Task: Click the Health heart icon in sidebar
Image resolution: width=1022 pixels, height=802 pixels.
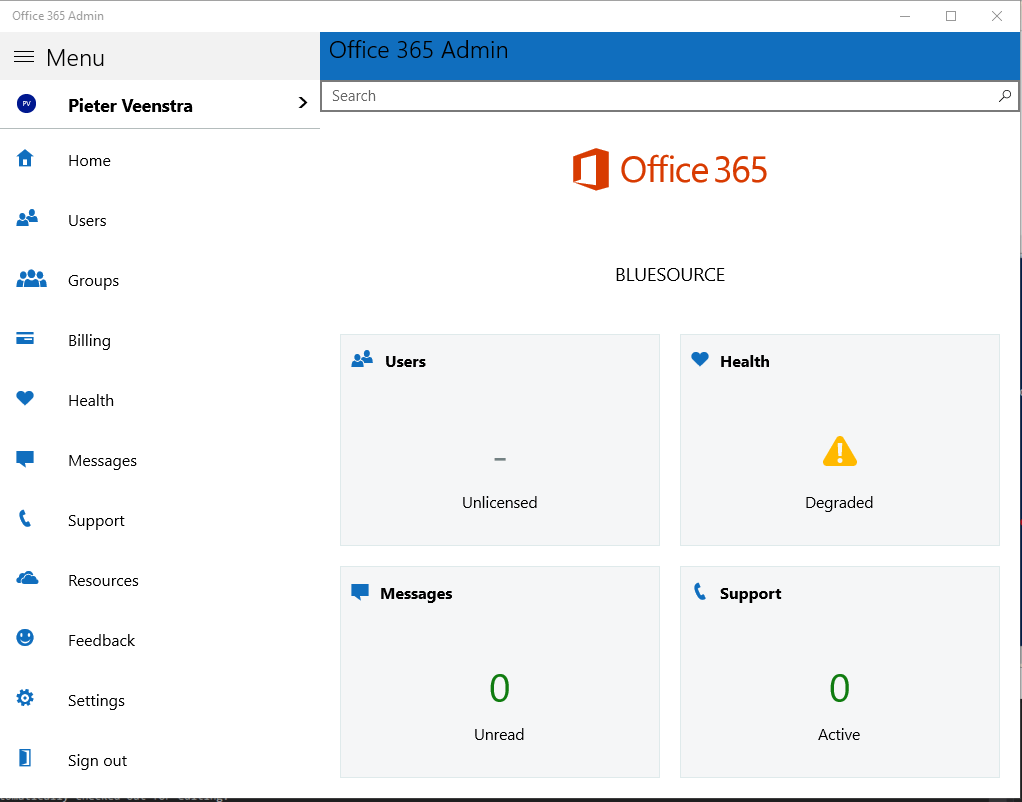Action: pos(25,398)
